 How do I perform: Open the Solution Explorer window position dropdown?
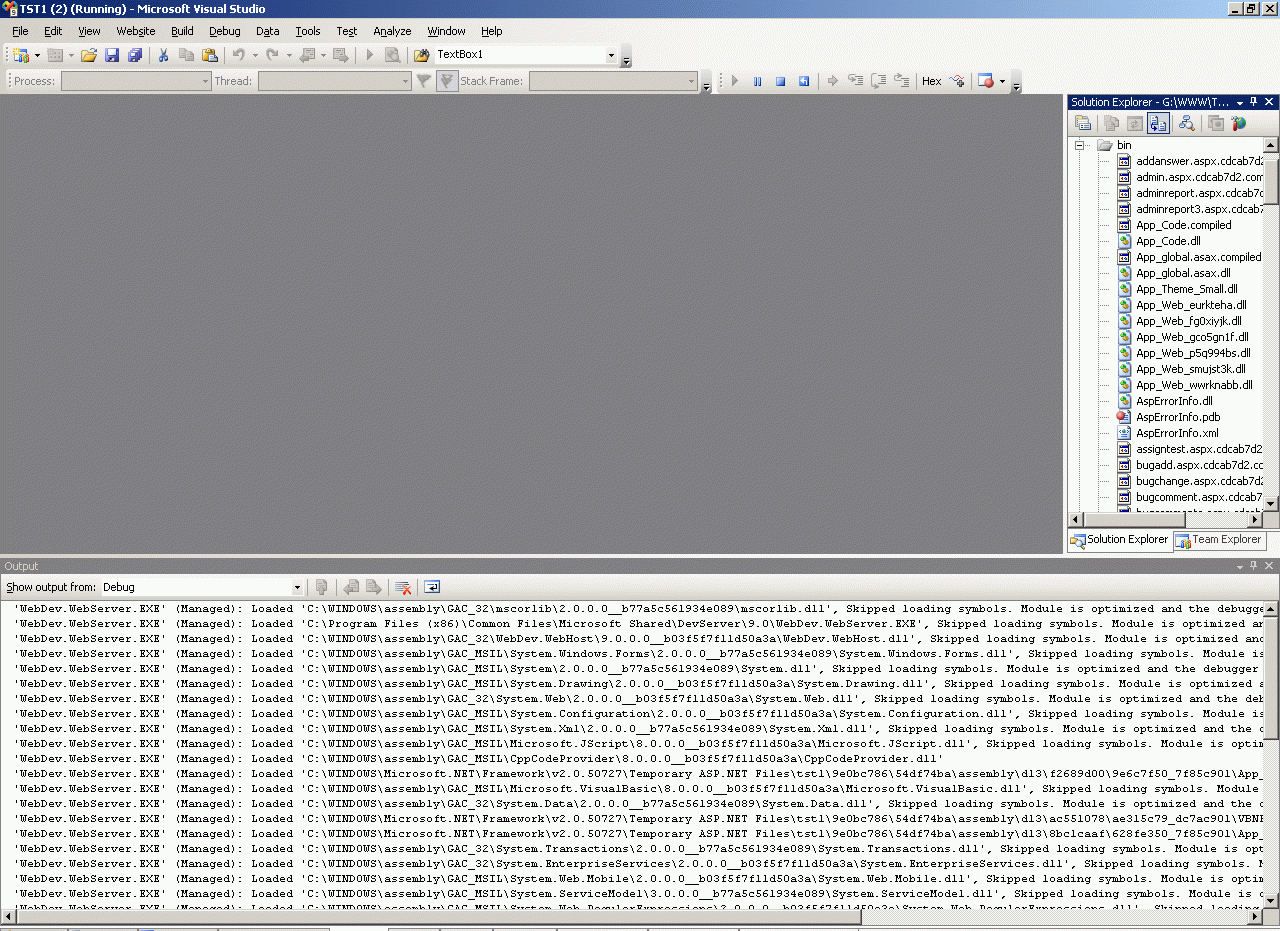click(x=1240, y=102)
